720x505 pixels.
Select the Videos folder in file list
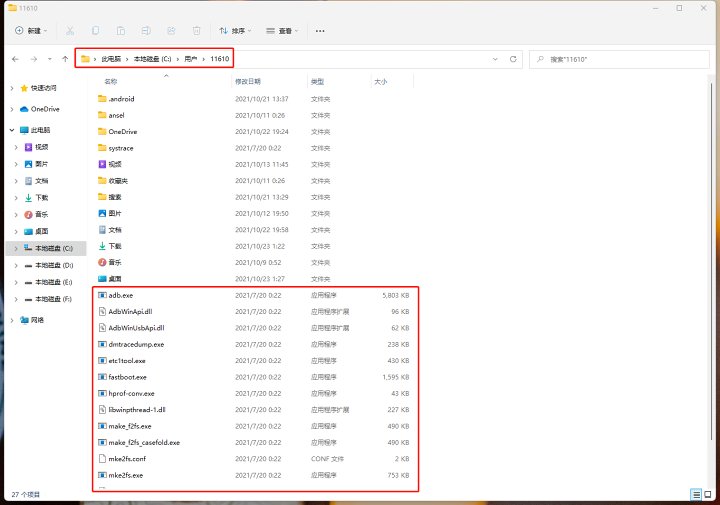coord(255,164)
